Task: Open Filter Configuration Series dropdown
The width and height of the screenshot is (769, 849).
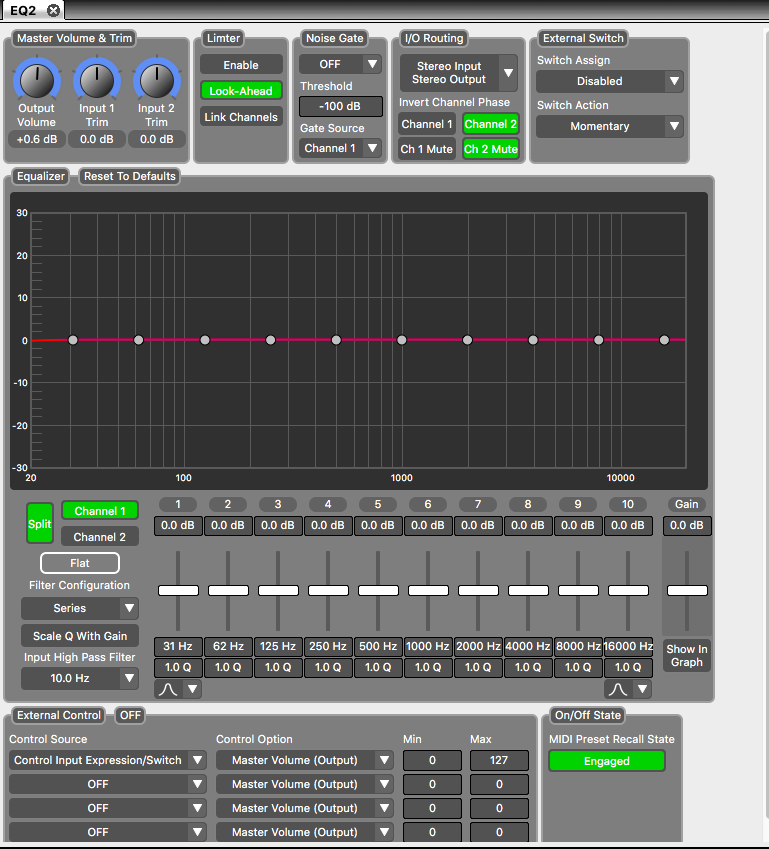Action: 80,608
